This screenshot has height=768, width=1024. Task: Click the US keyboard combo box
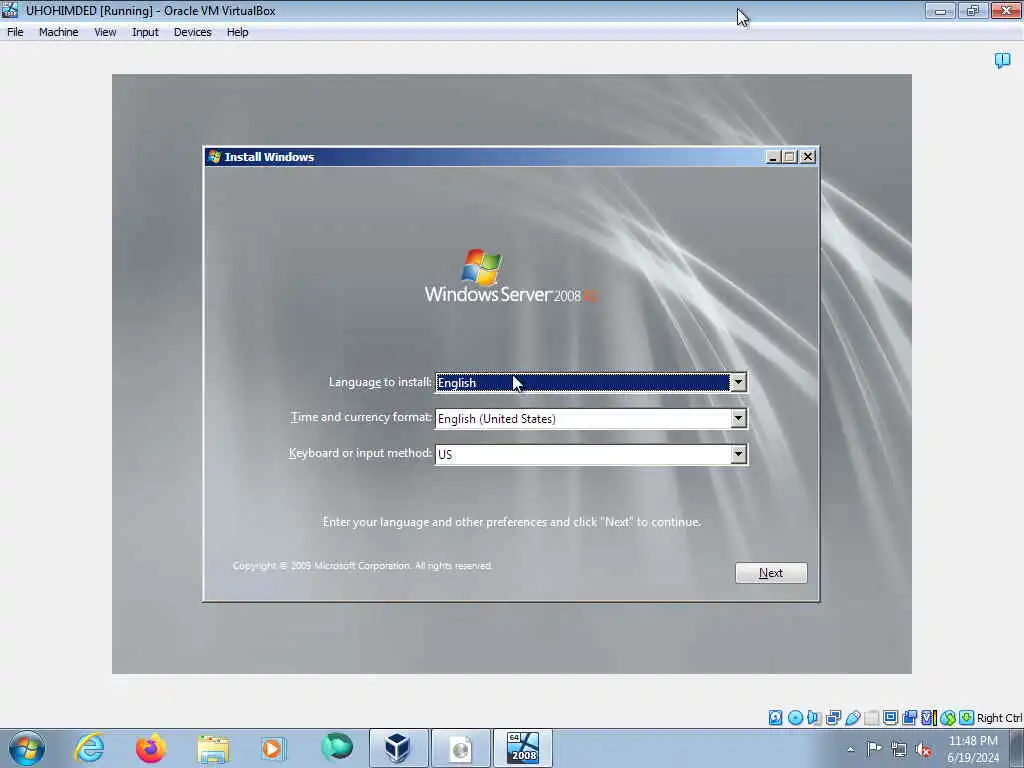tap(591, 454)
